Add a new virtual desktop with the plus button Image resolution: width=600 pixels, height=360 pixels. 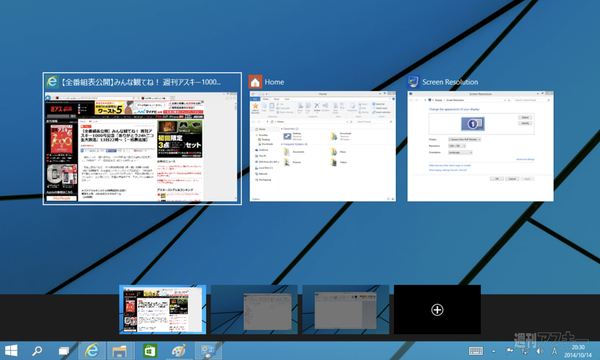tap(437, 310)
